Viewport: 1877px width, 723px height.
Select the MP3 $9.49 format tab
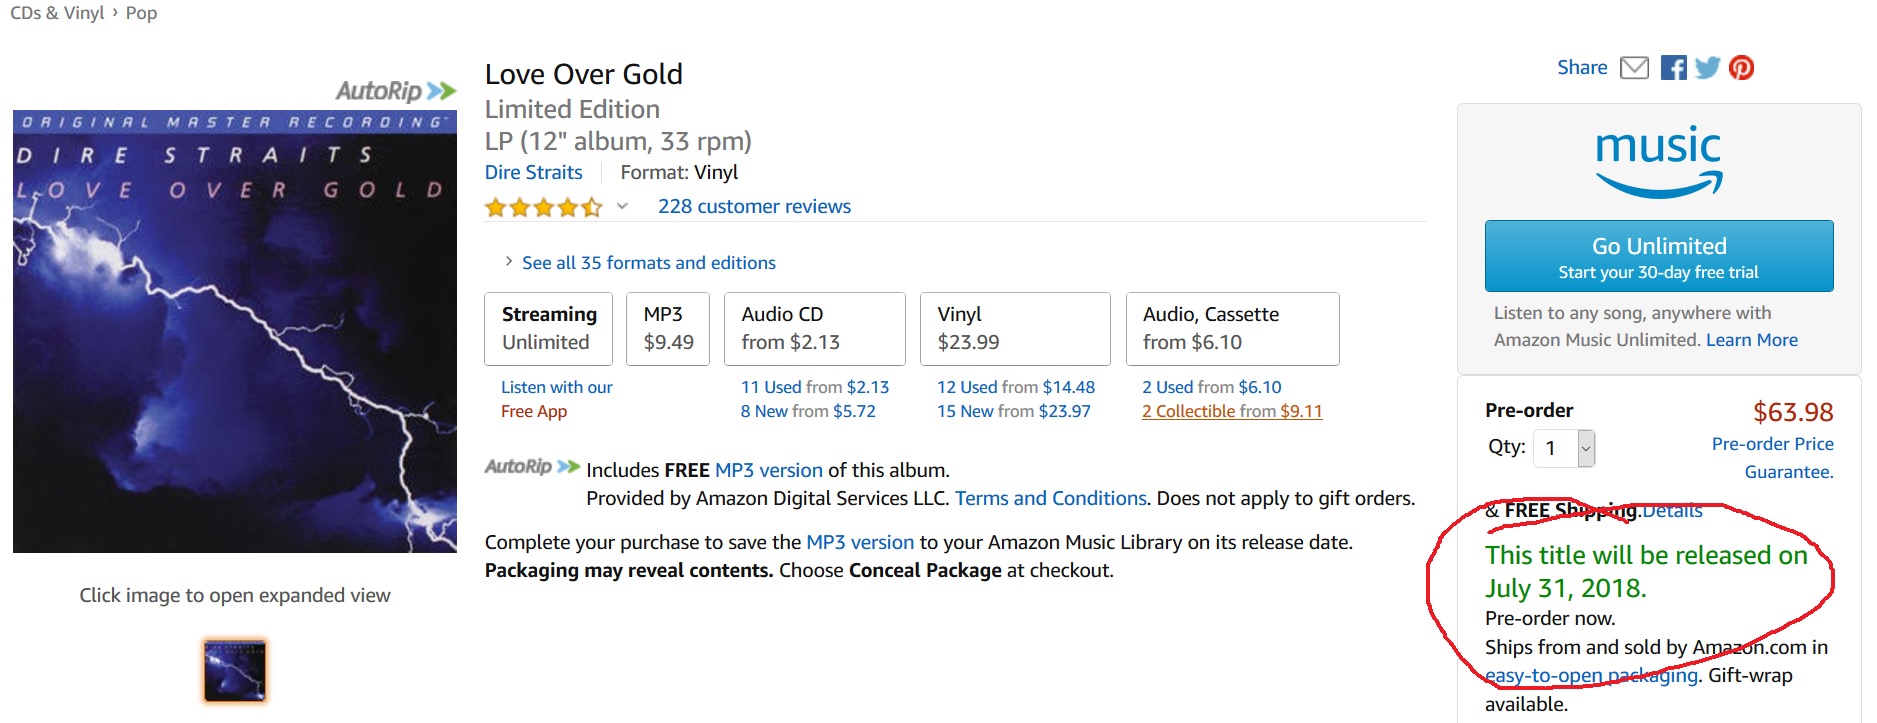pos(668,328)
